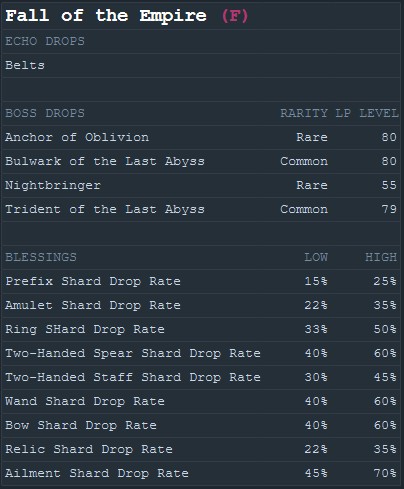404x489 pixels.
Task: Select Prefix Shard Drop Rate blessing
Action: [201, 281]
